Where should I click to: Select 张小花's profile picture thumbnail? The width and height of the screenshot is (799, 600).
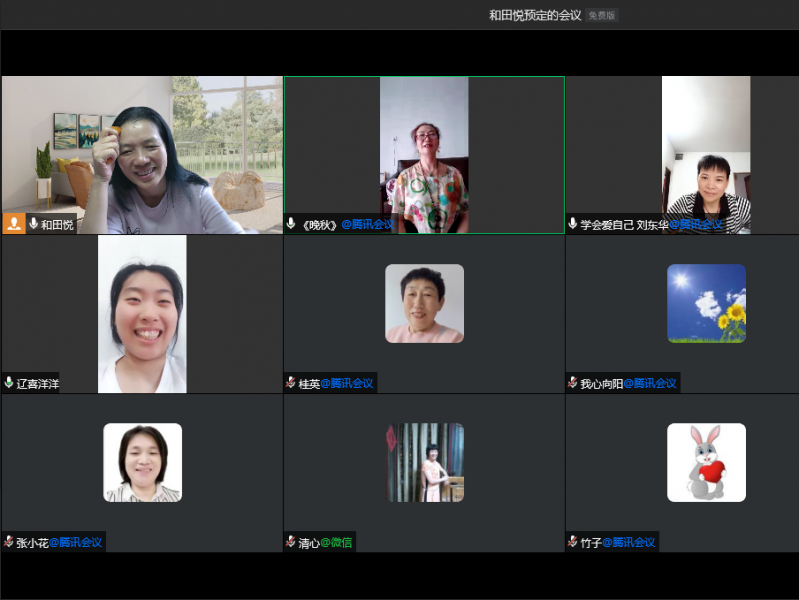pyautogui.click(x=142, y=462)
